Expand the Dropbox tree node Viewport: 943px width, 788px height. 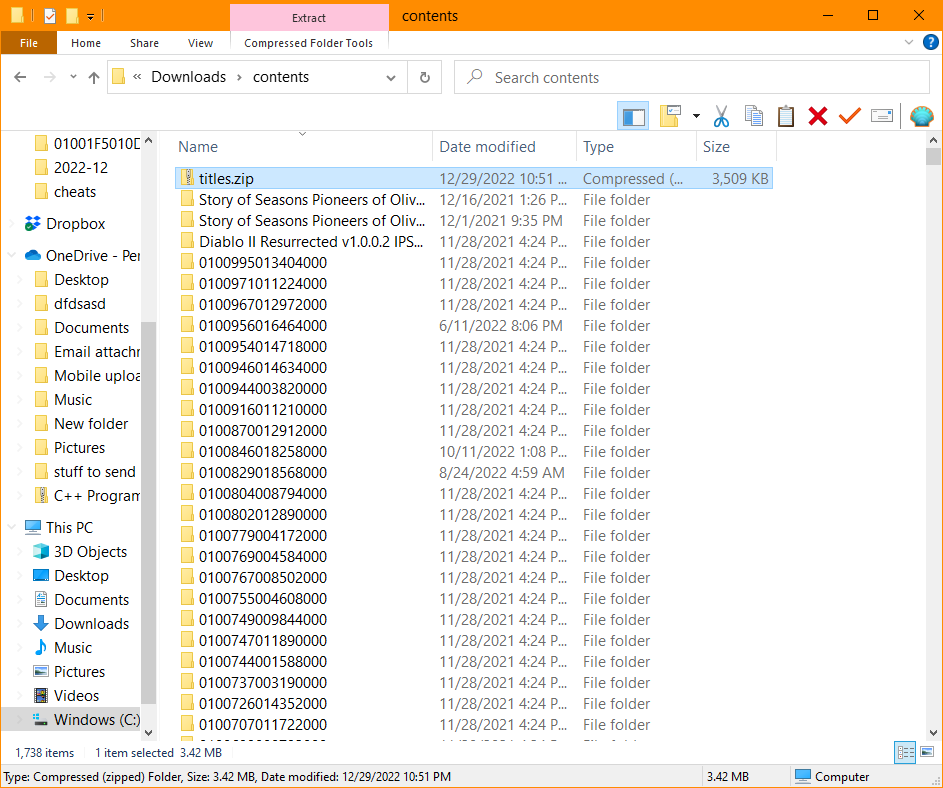point(11,224)
